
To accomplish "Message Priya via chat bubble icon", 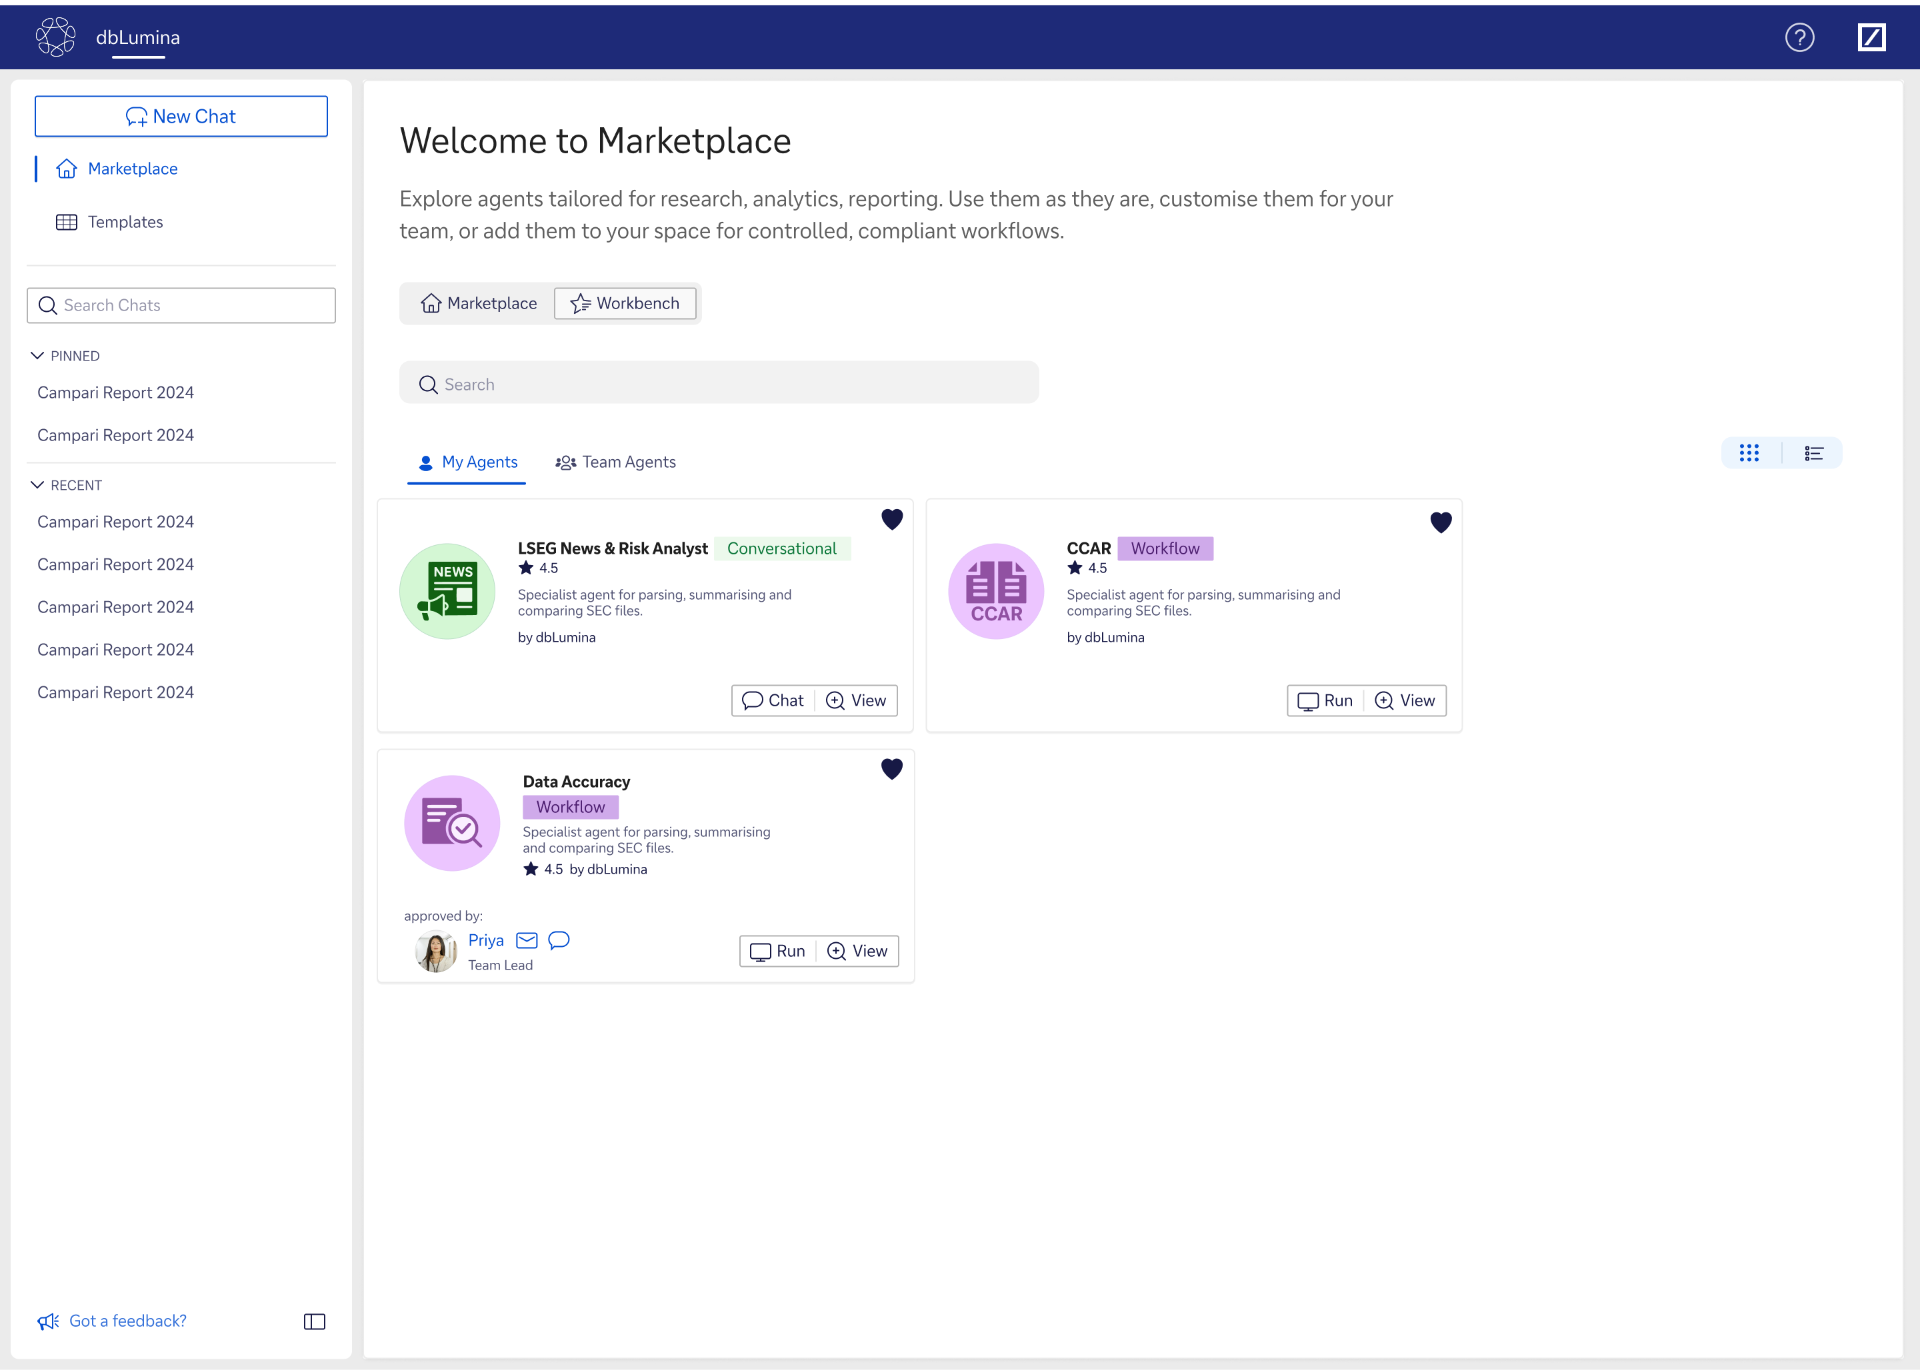I will tap(559, 940).
